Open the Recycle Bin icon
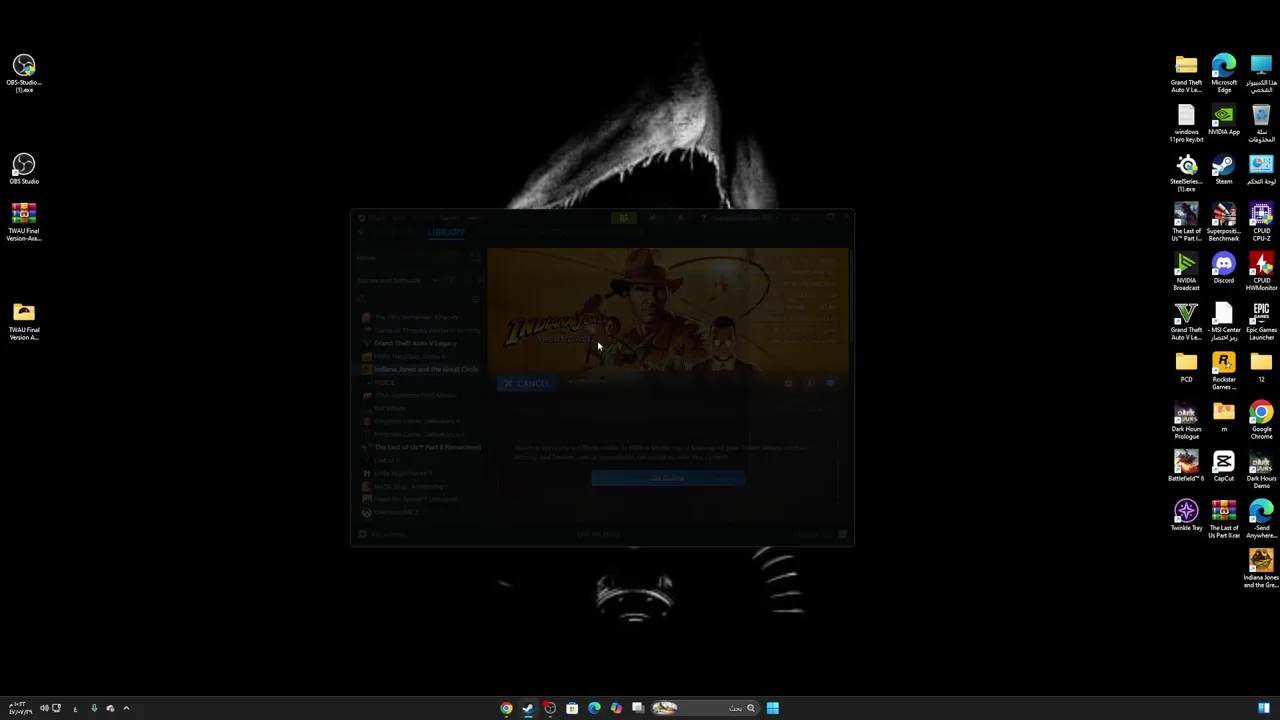Viewport: 1280px width, 720px height. [1261, 123]
